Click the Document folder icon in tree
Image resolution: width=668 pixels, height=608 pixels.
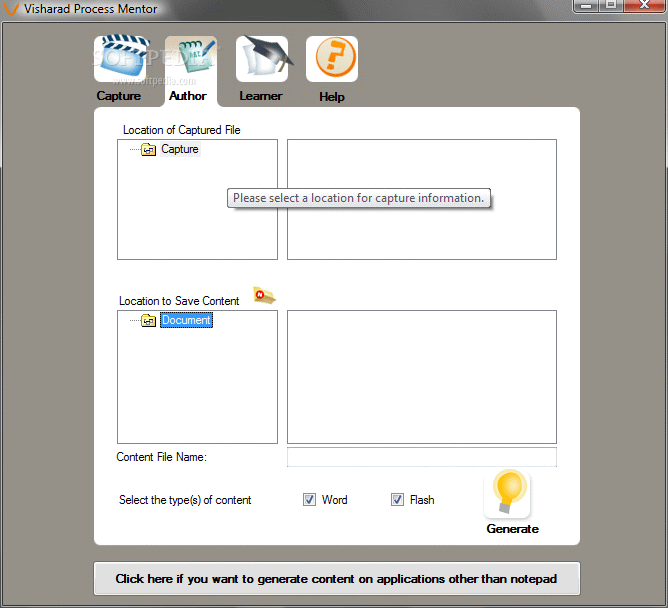tap(148, 320)
